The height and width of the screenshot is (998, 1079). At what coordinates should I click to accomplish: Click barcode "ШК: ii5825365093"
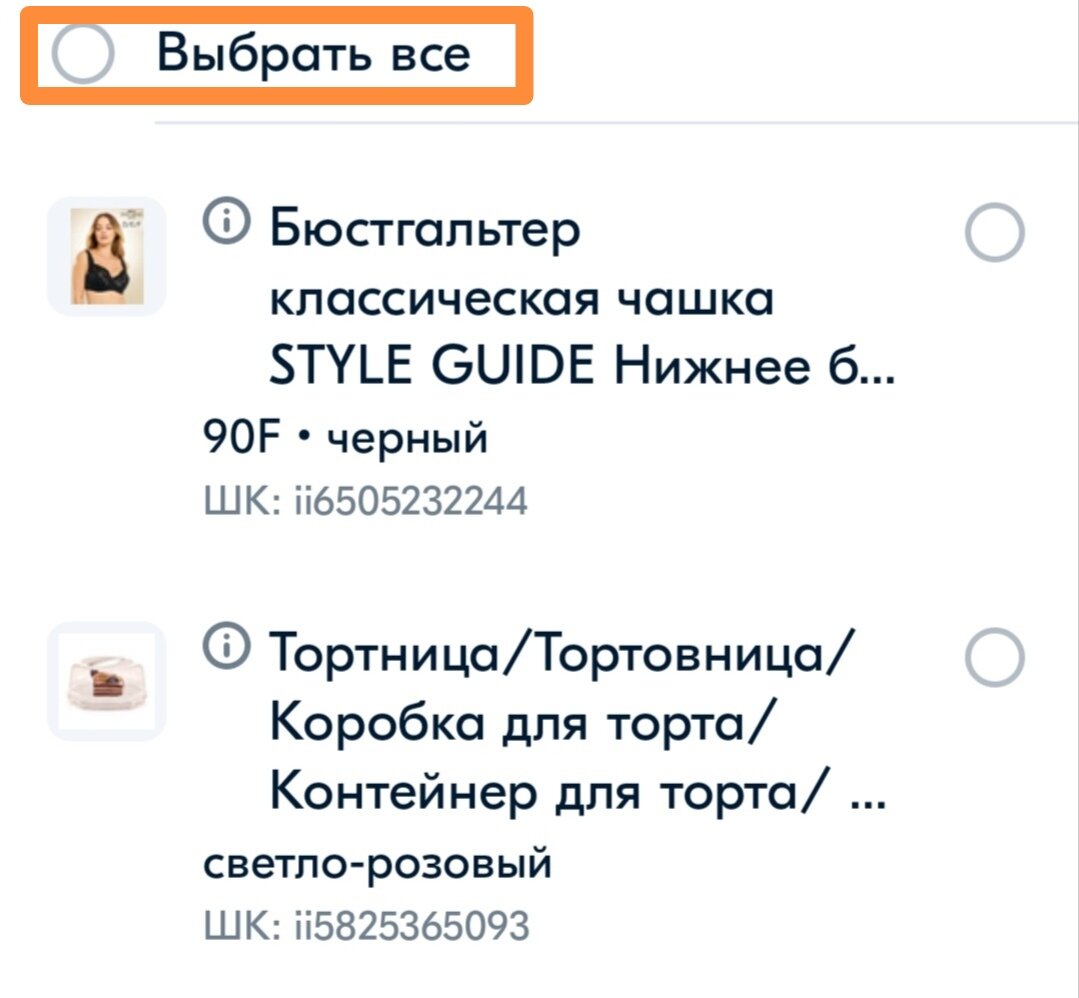[370, 926]
